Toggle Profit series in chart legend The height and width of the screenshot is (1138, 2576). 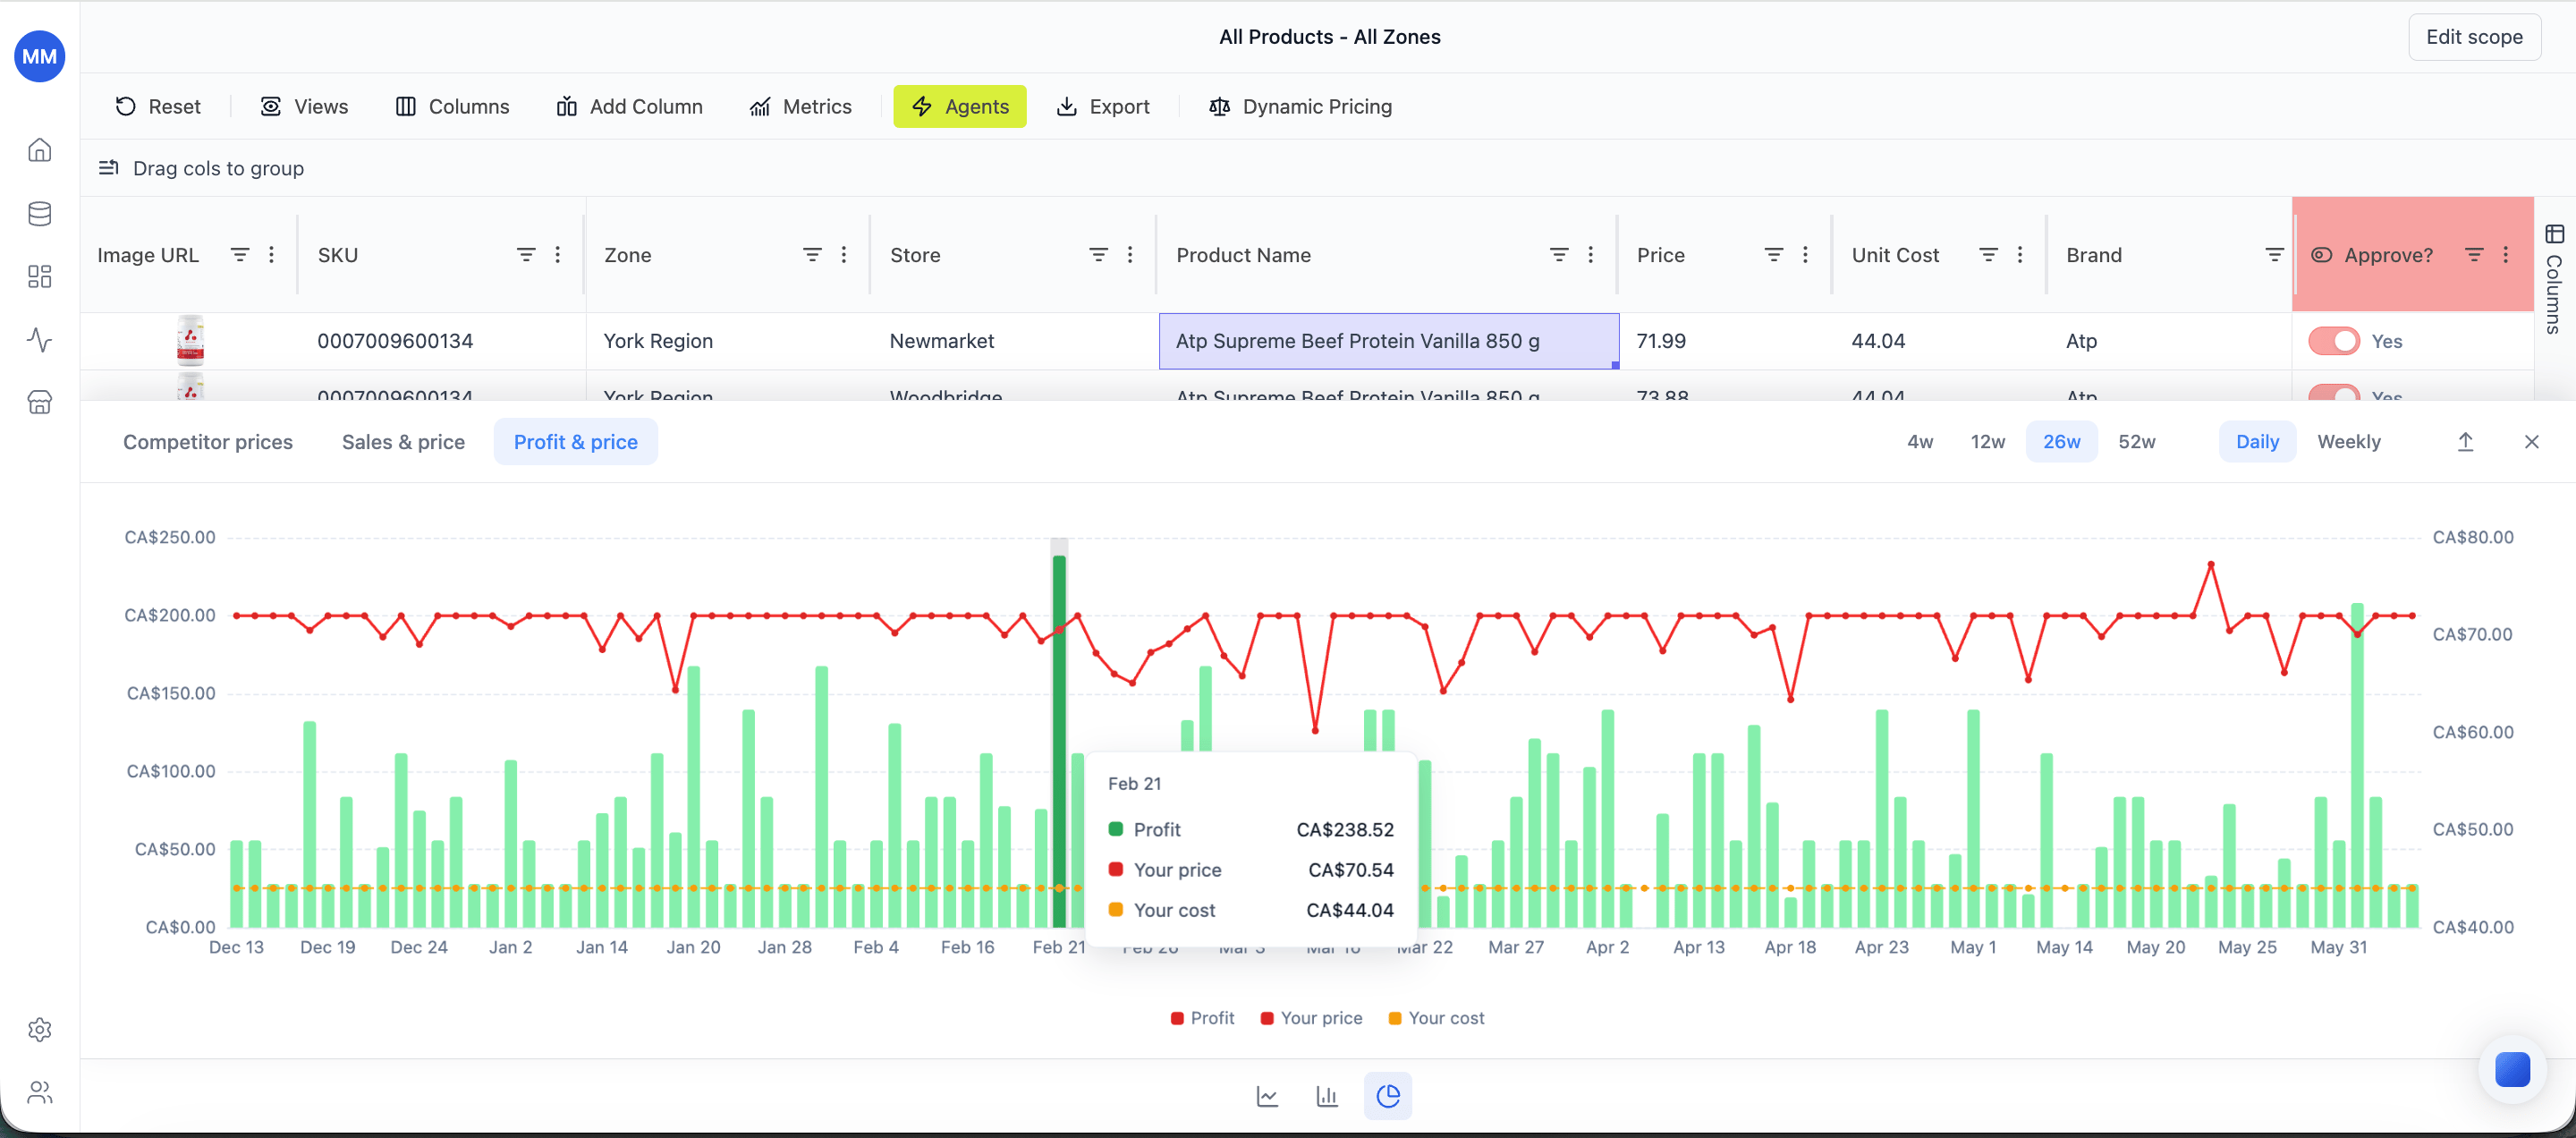(1202, 1018)
